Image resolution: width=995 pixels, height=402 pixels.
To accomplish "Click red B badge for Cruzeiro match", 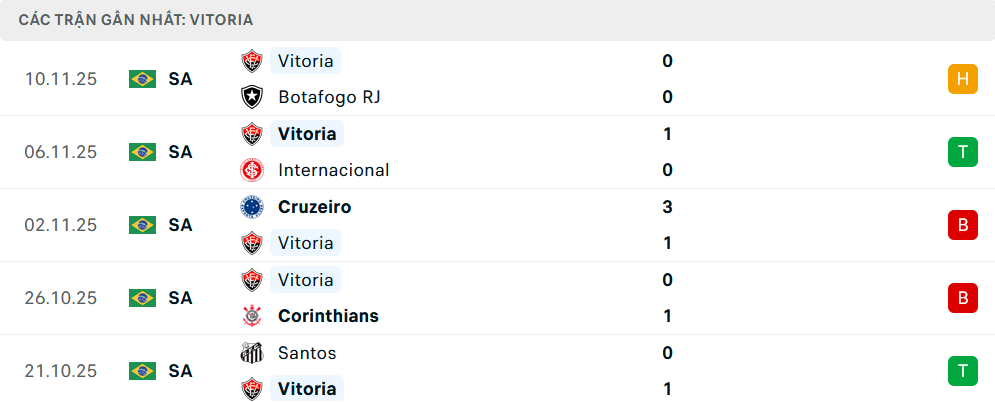I will (x=962, y=225).
